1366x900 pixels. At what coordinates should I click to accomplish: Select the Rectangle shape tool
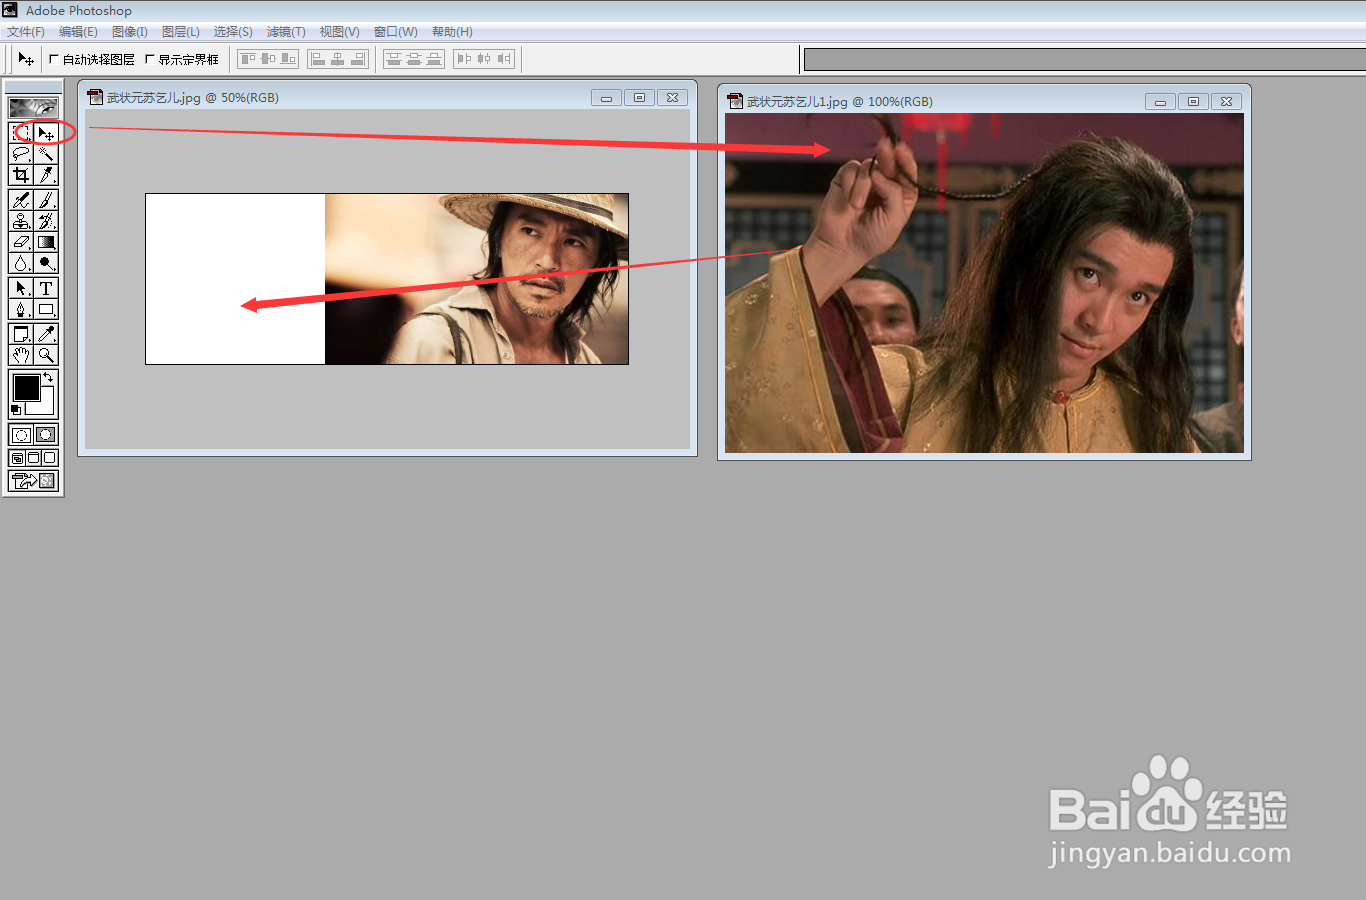46,309
